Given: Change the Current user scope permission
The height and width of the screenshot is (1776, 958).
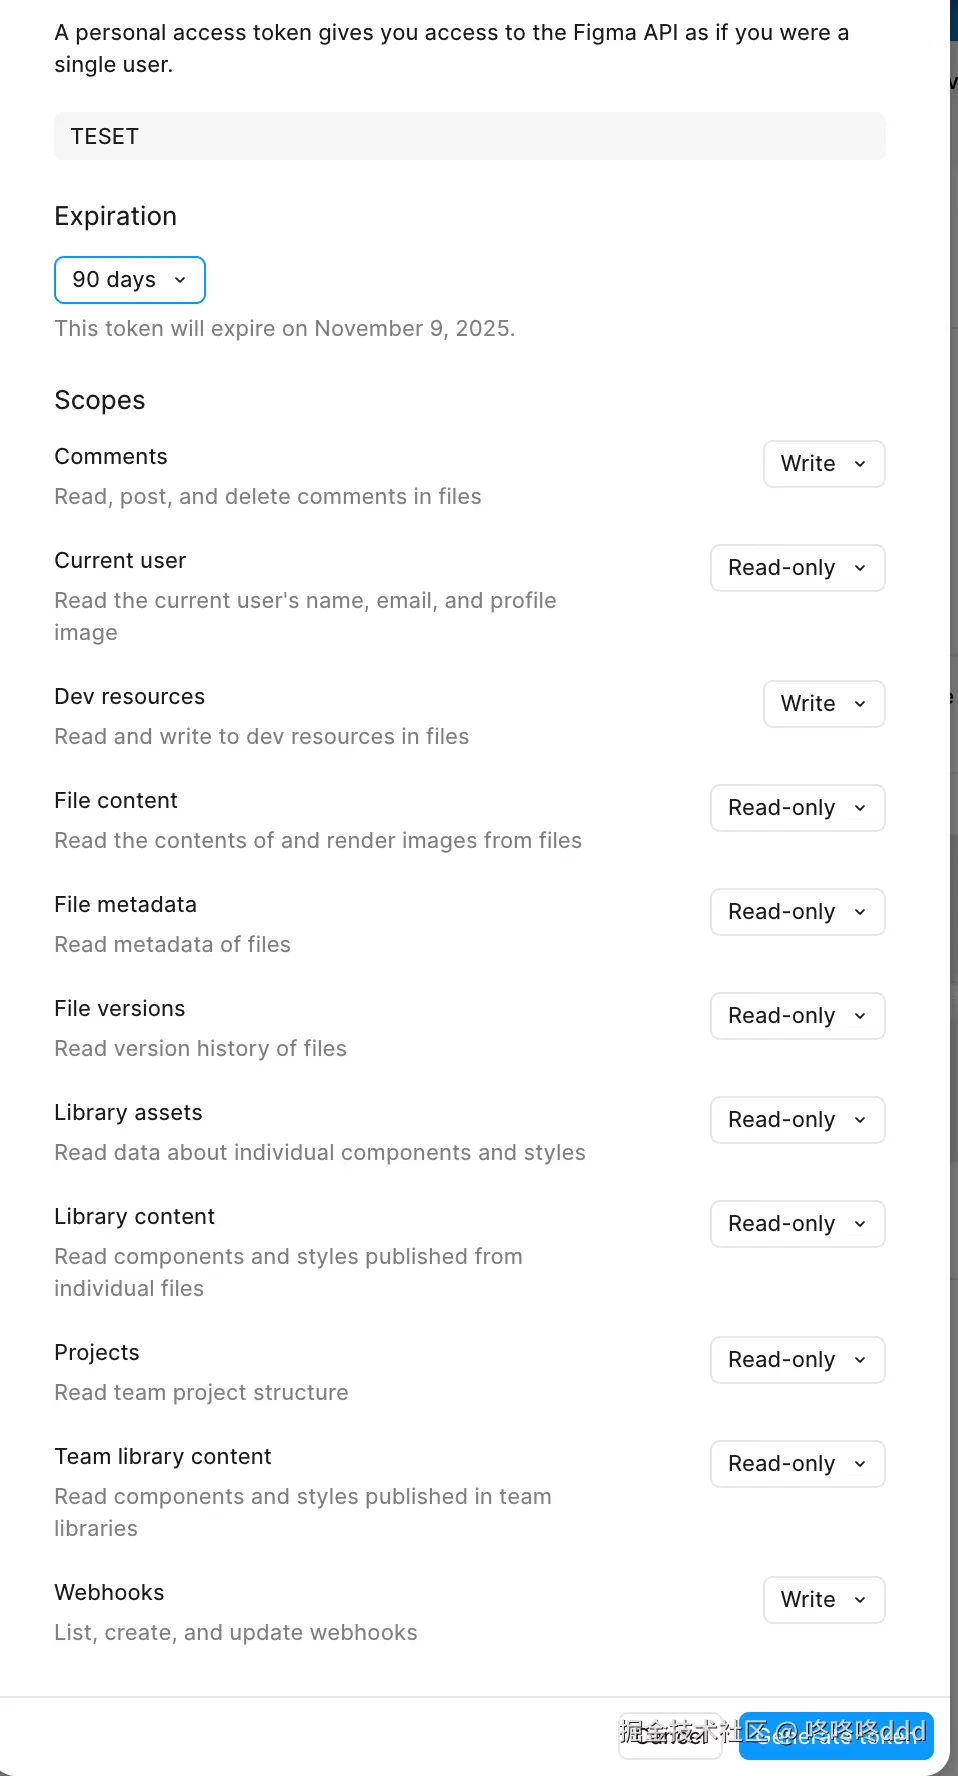Looking at the screenshot, I should [x=797, y=568].
